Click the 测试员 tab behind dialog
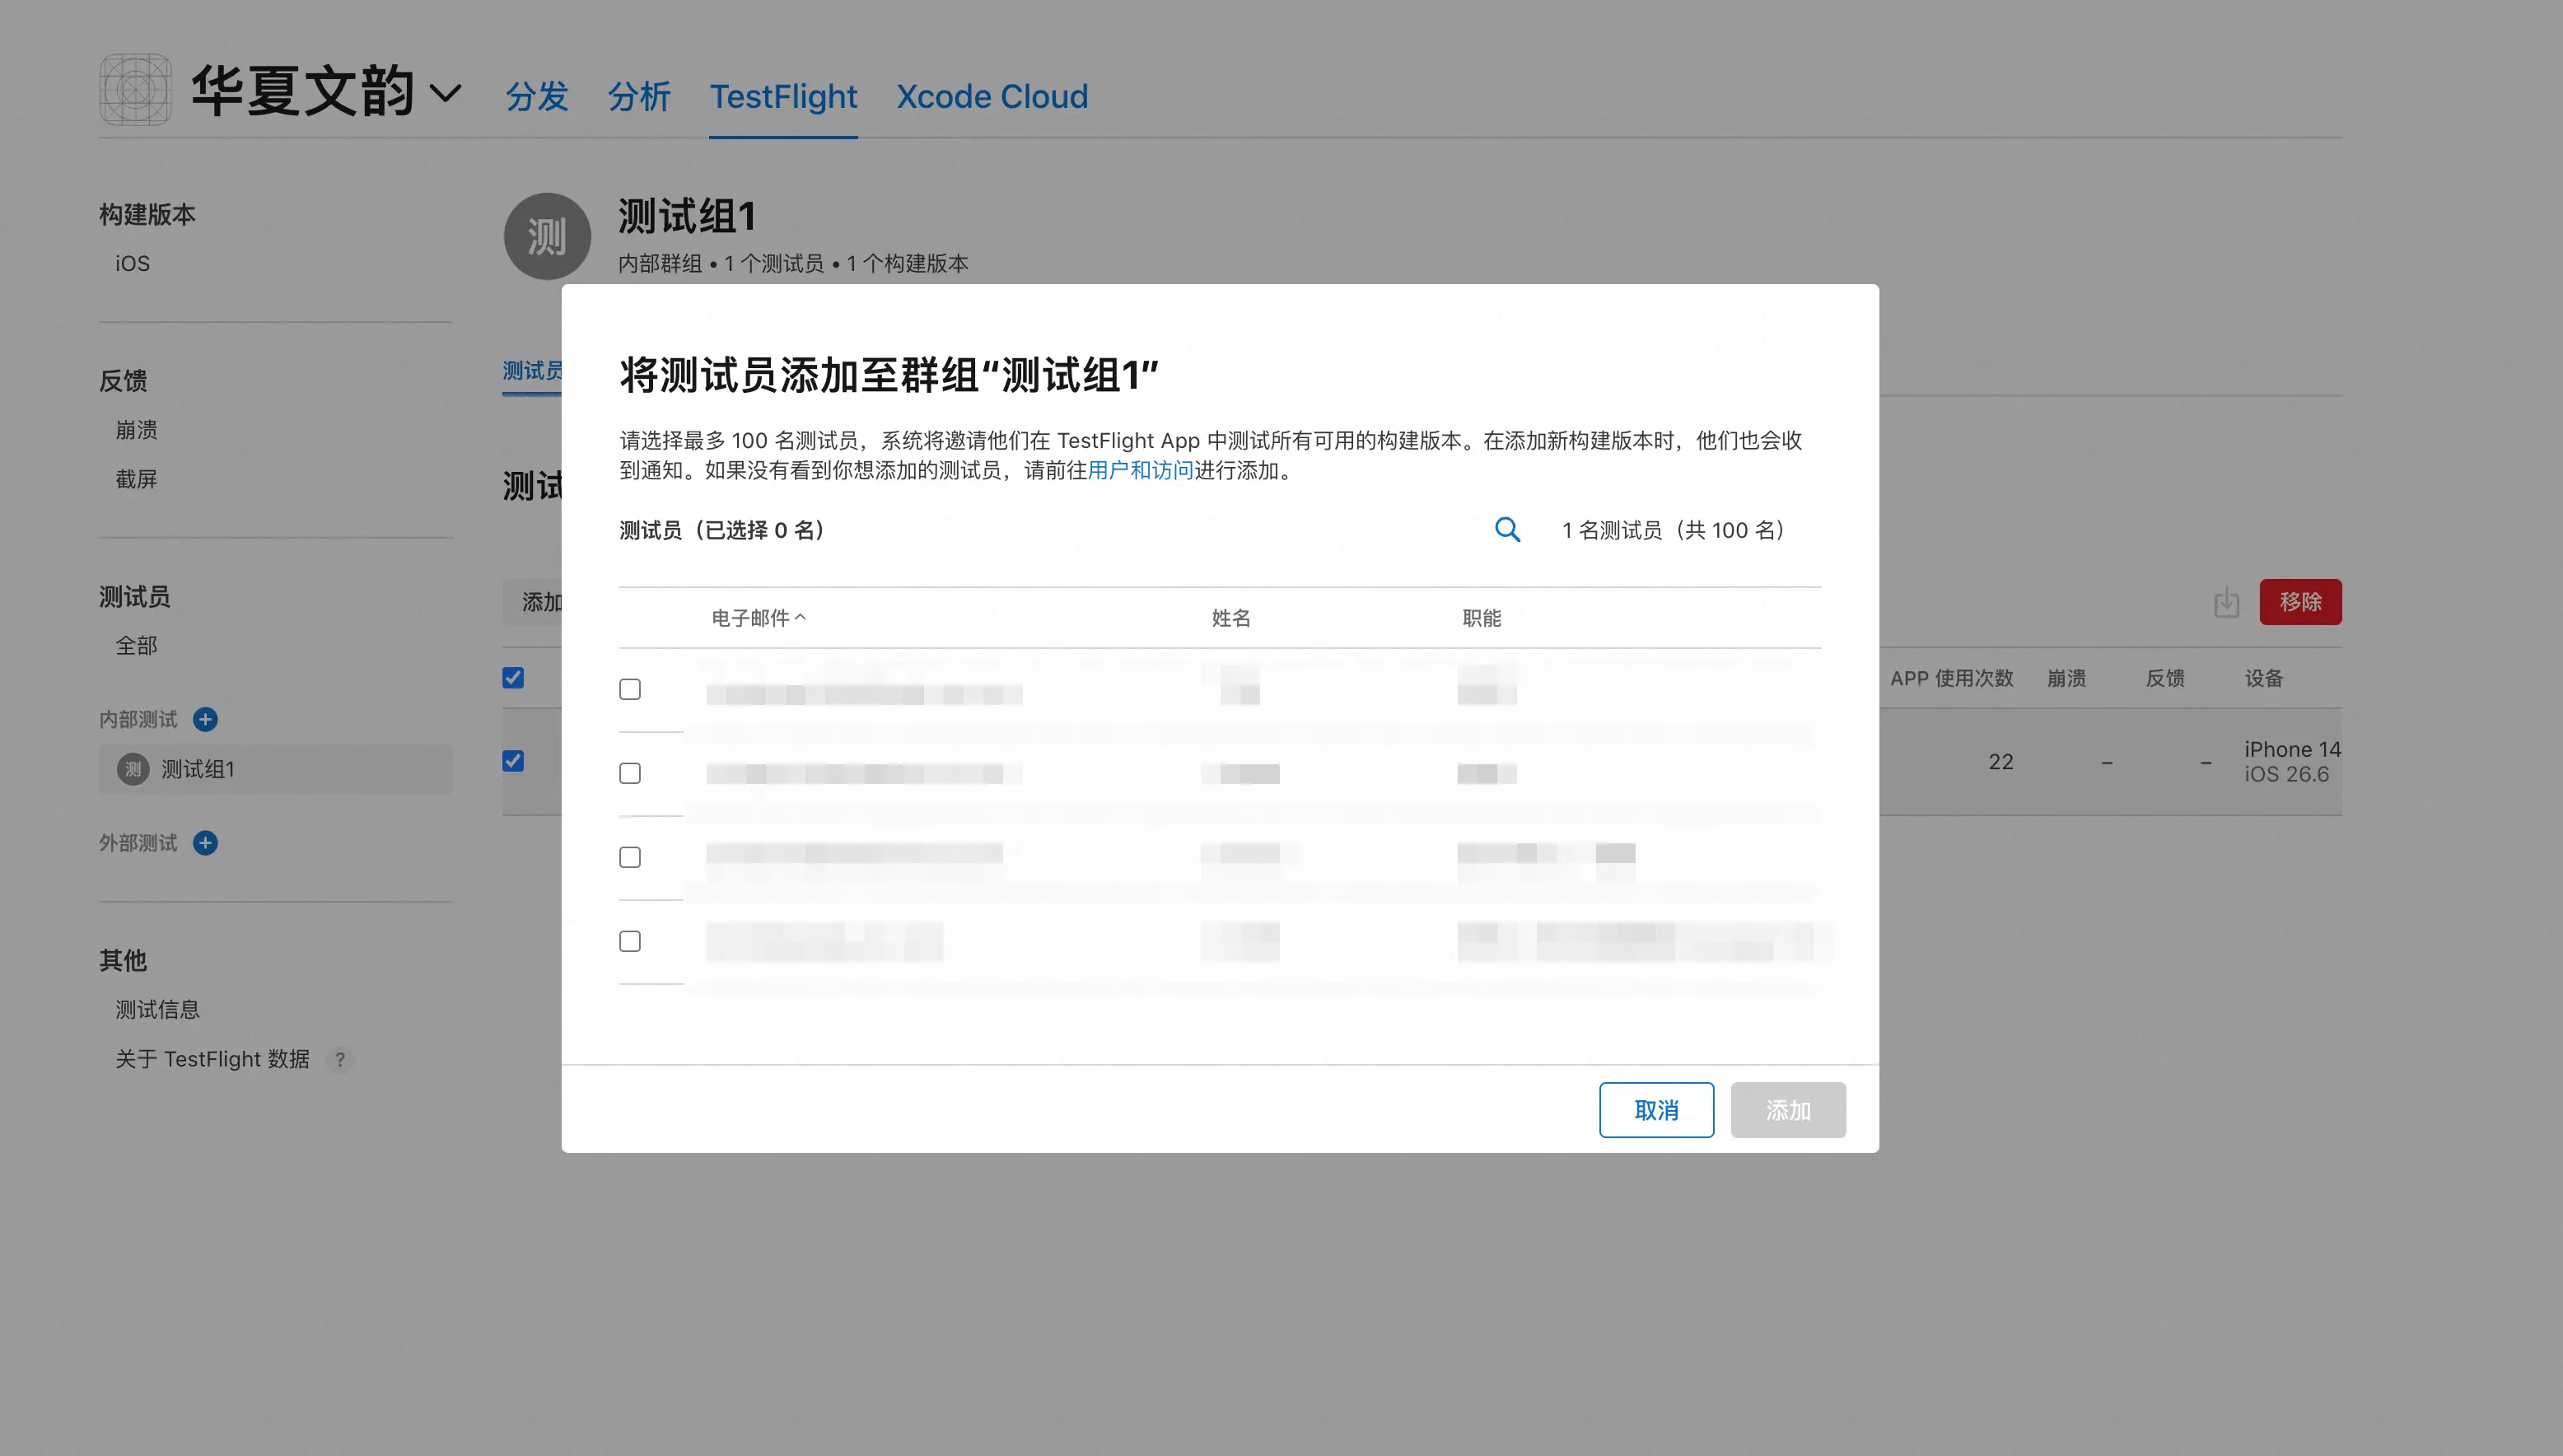This screenshot has width=2563, height=1456. point(532,371)
